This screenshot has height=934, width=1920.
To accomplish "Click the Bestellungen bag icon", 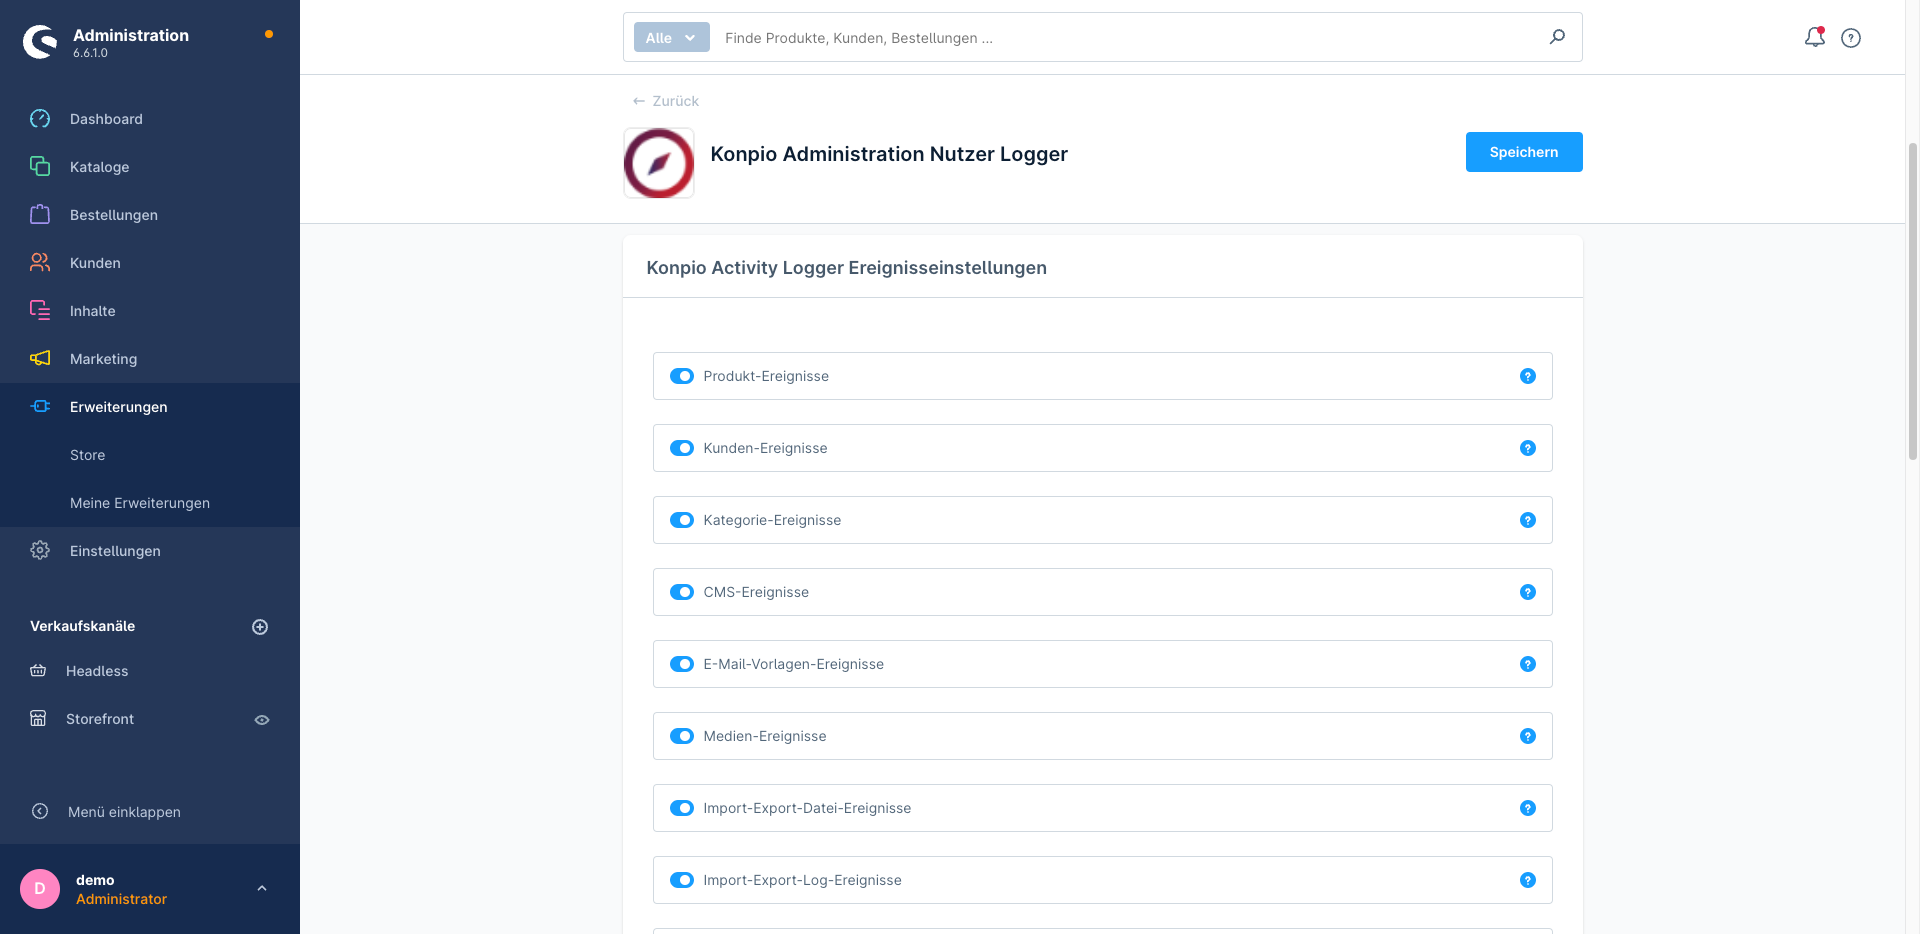I will tap(40, 215).
